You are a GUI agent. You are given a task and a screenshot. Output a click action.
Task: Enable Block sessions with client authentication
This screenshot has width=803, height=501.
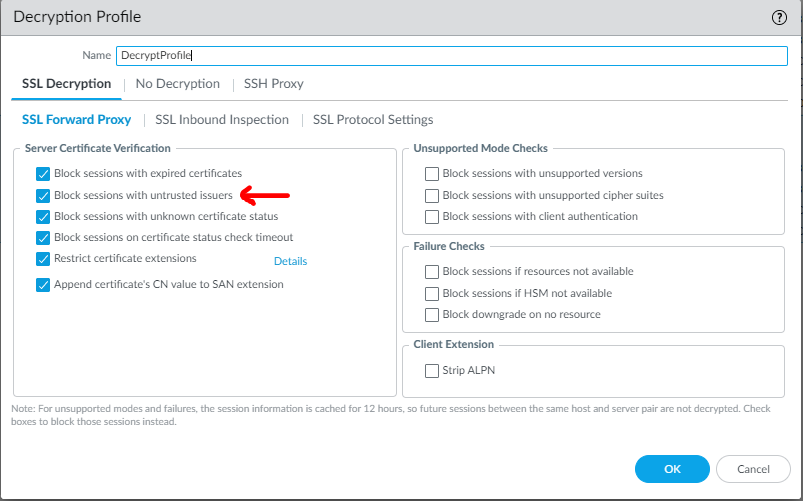[432, 217]
